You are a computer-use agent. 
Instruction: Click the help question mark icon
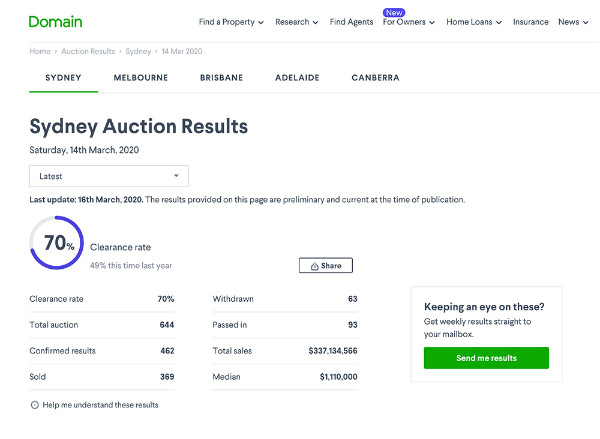pyautogui.click(x=35, y=405)
